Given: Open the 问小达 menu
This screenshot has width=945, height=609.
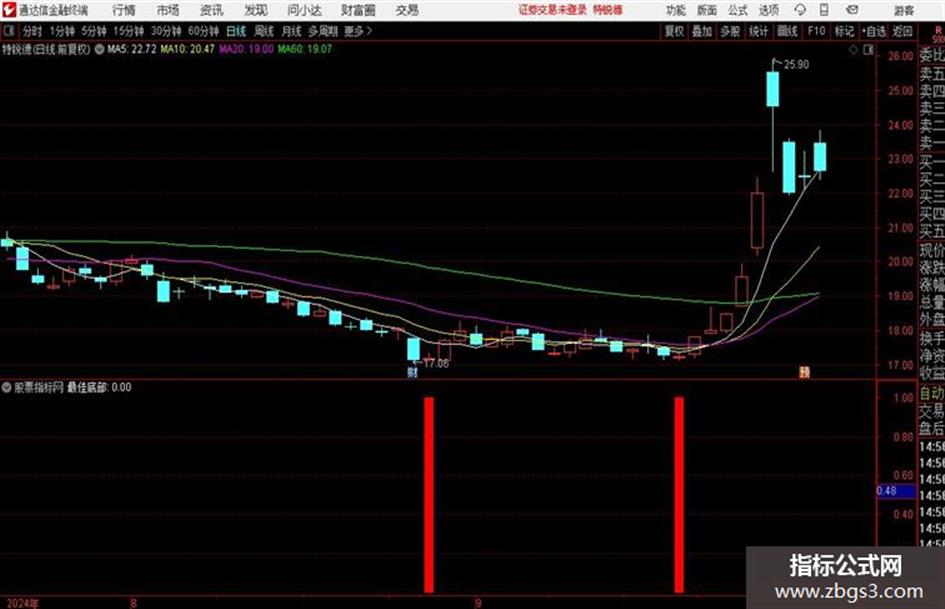Looking at the screenshot, I should pyautogui.click(x=305, y=10).
